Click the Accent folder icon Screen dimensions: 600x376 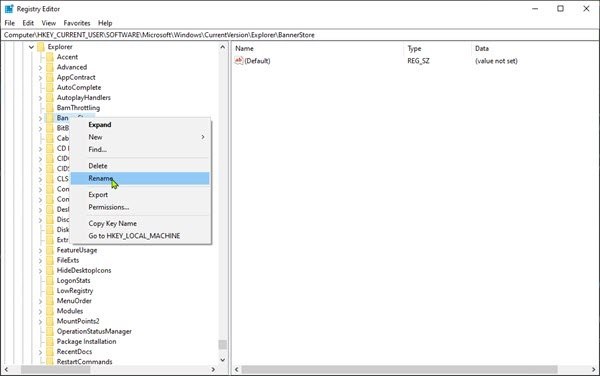pyautogui.click(x=50, y=57)
